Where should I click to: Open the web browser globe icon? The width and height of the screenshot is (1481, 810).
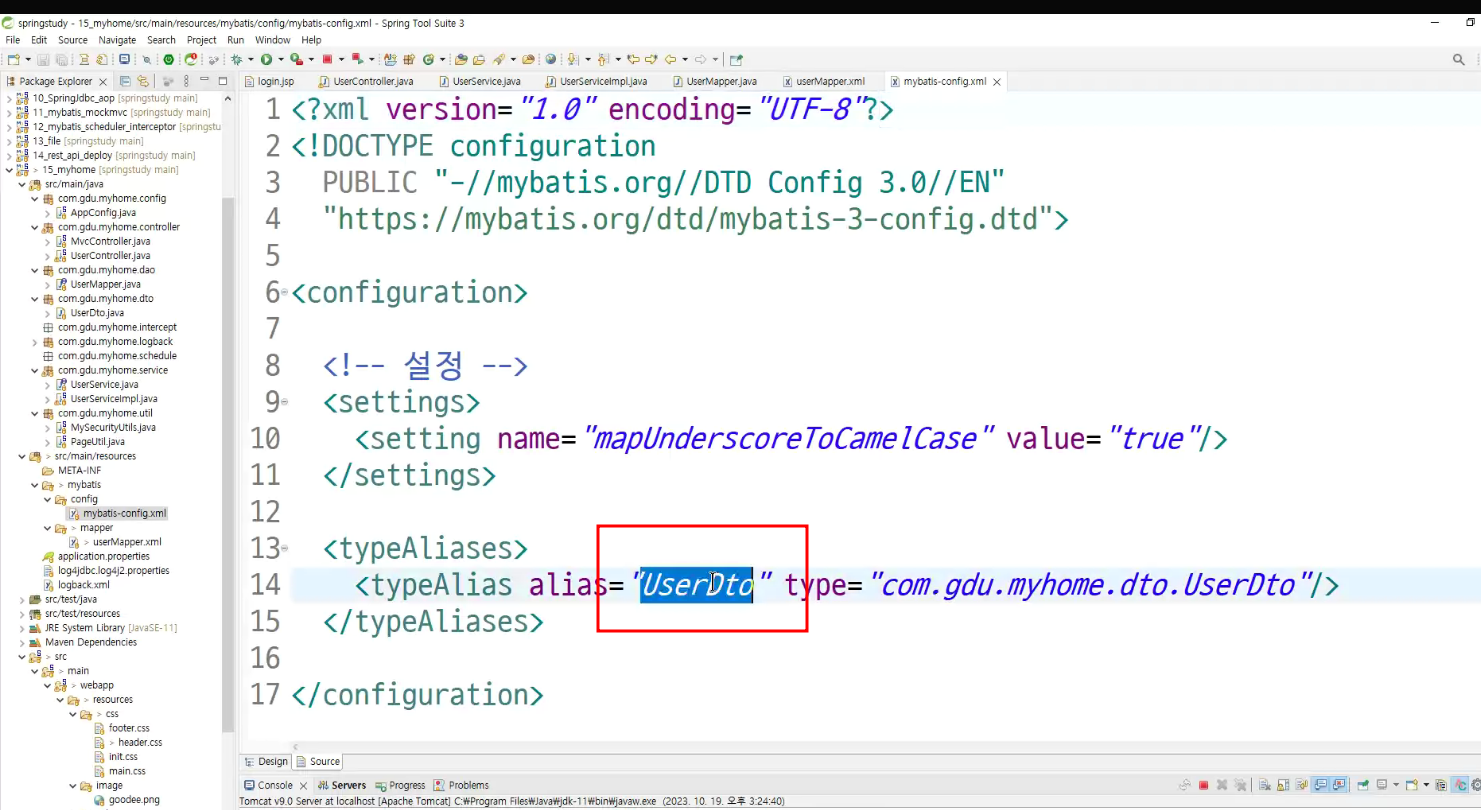(x=551, y=59)
